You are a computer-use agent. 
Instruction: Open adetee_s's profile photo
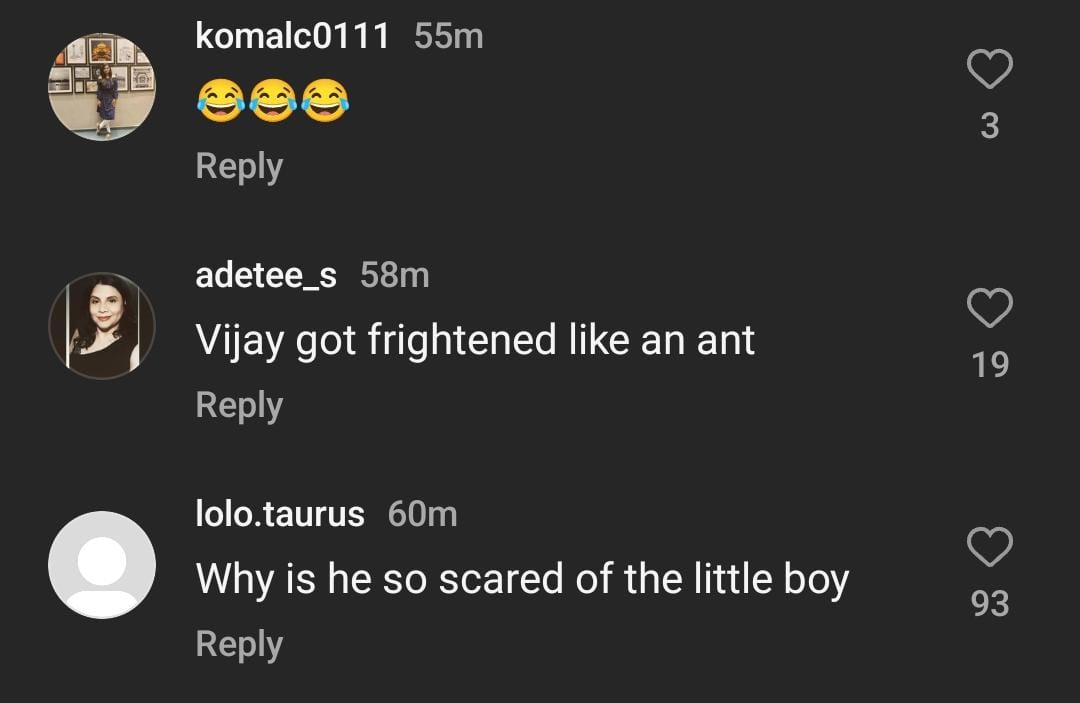(x=102, y=326)
